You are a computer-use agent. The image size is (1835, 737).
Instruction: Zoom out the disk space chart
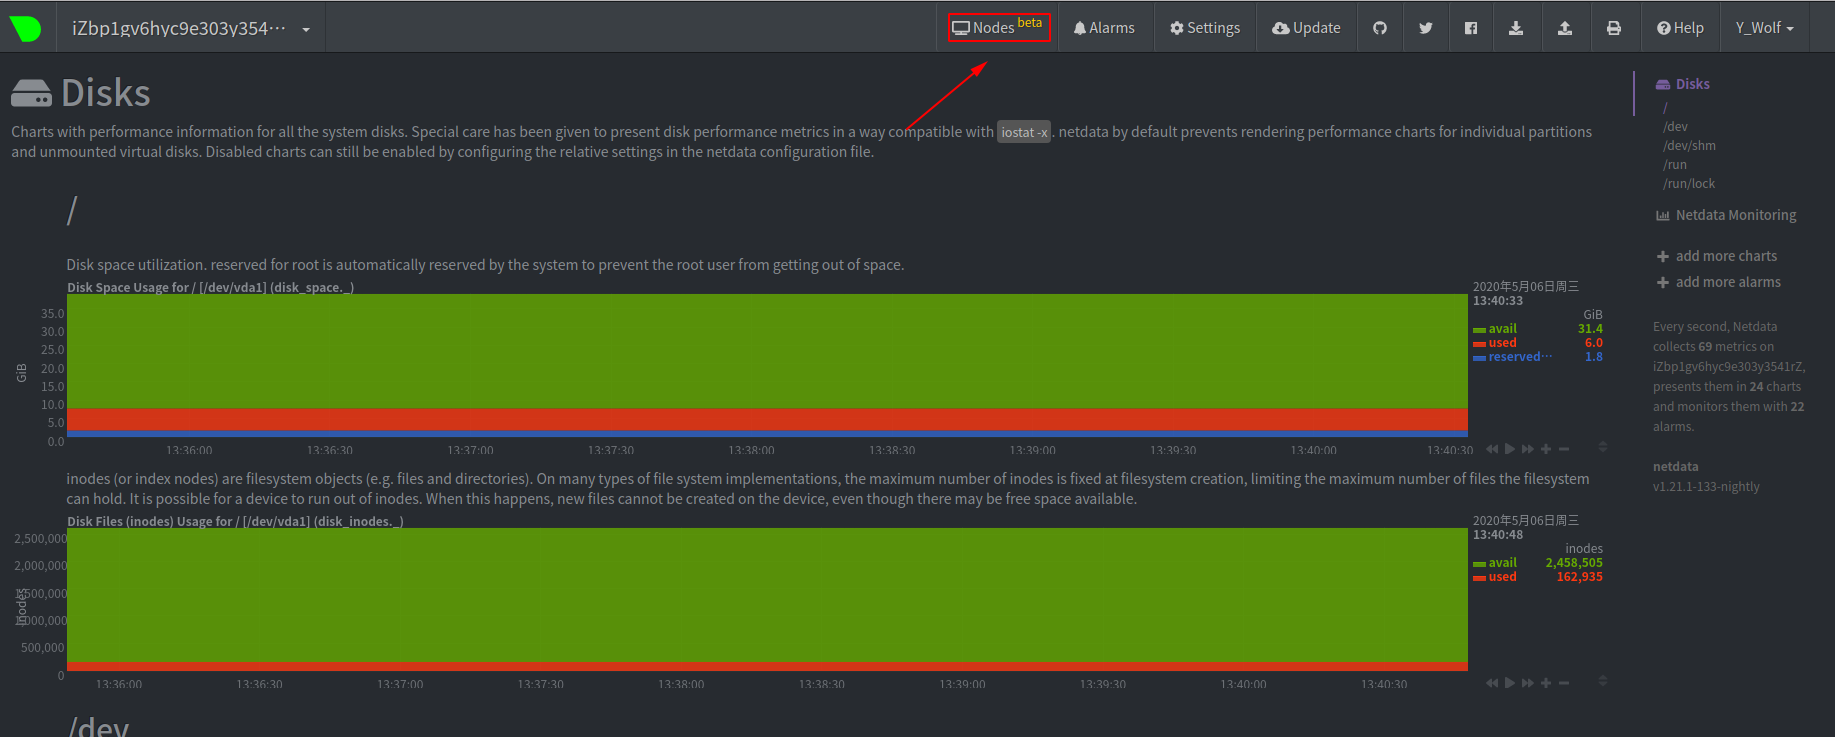(x=1564, y=449)
